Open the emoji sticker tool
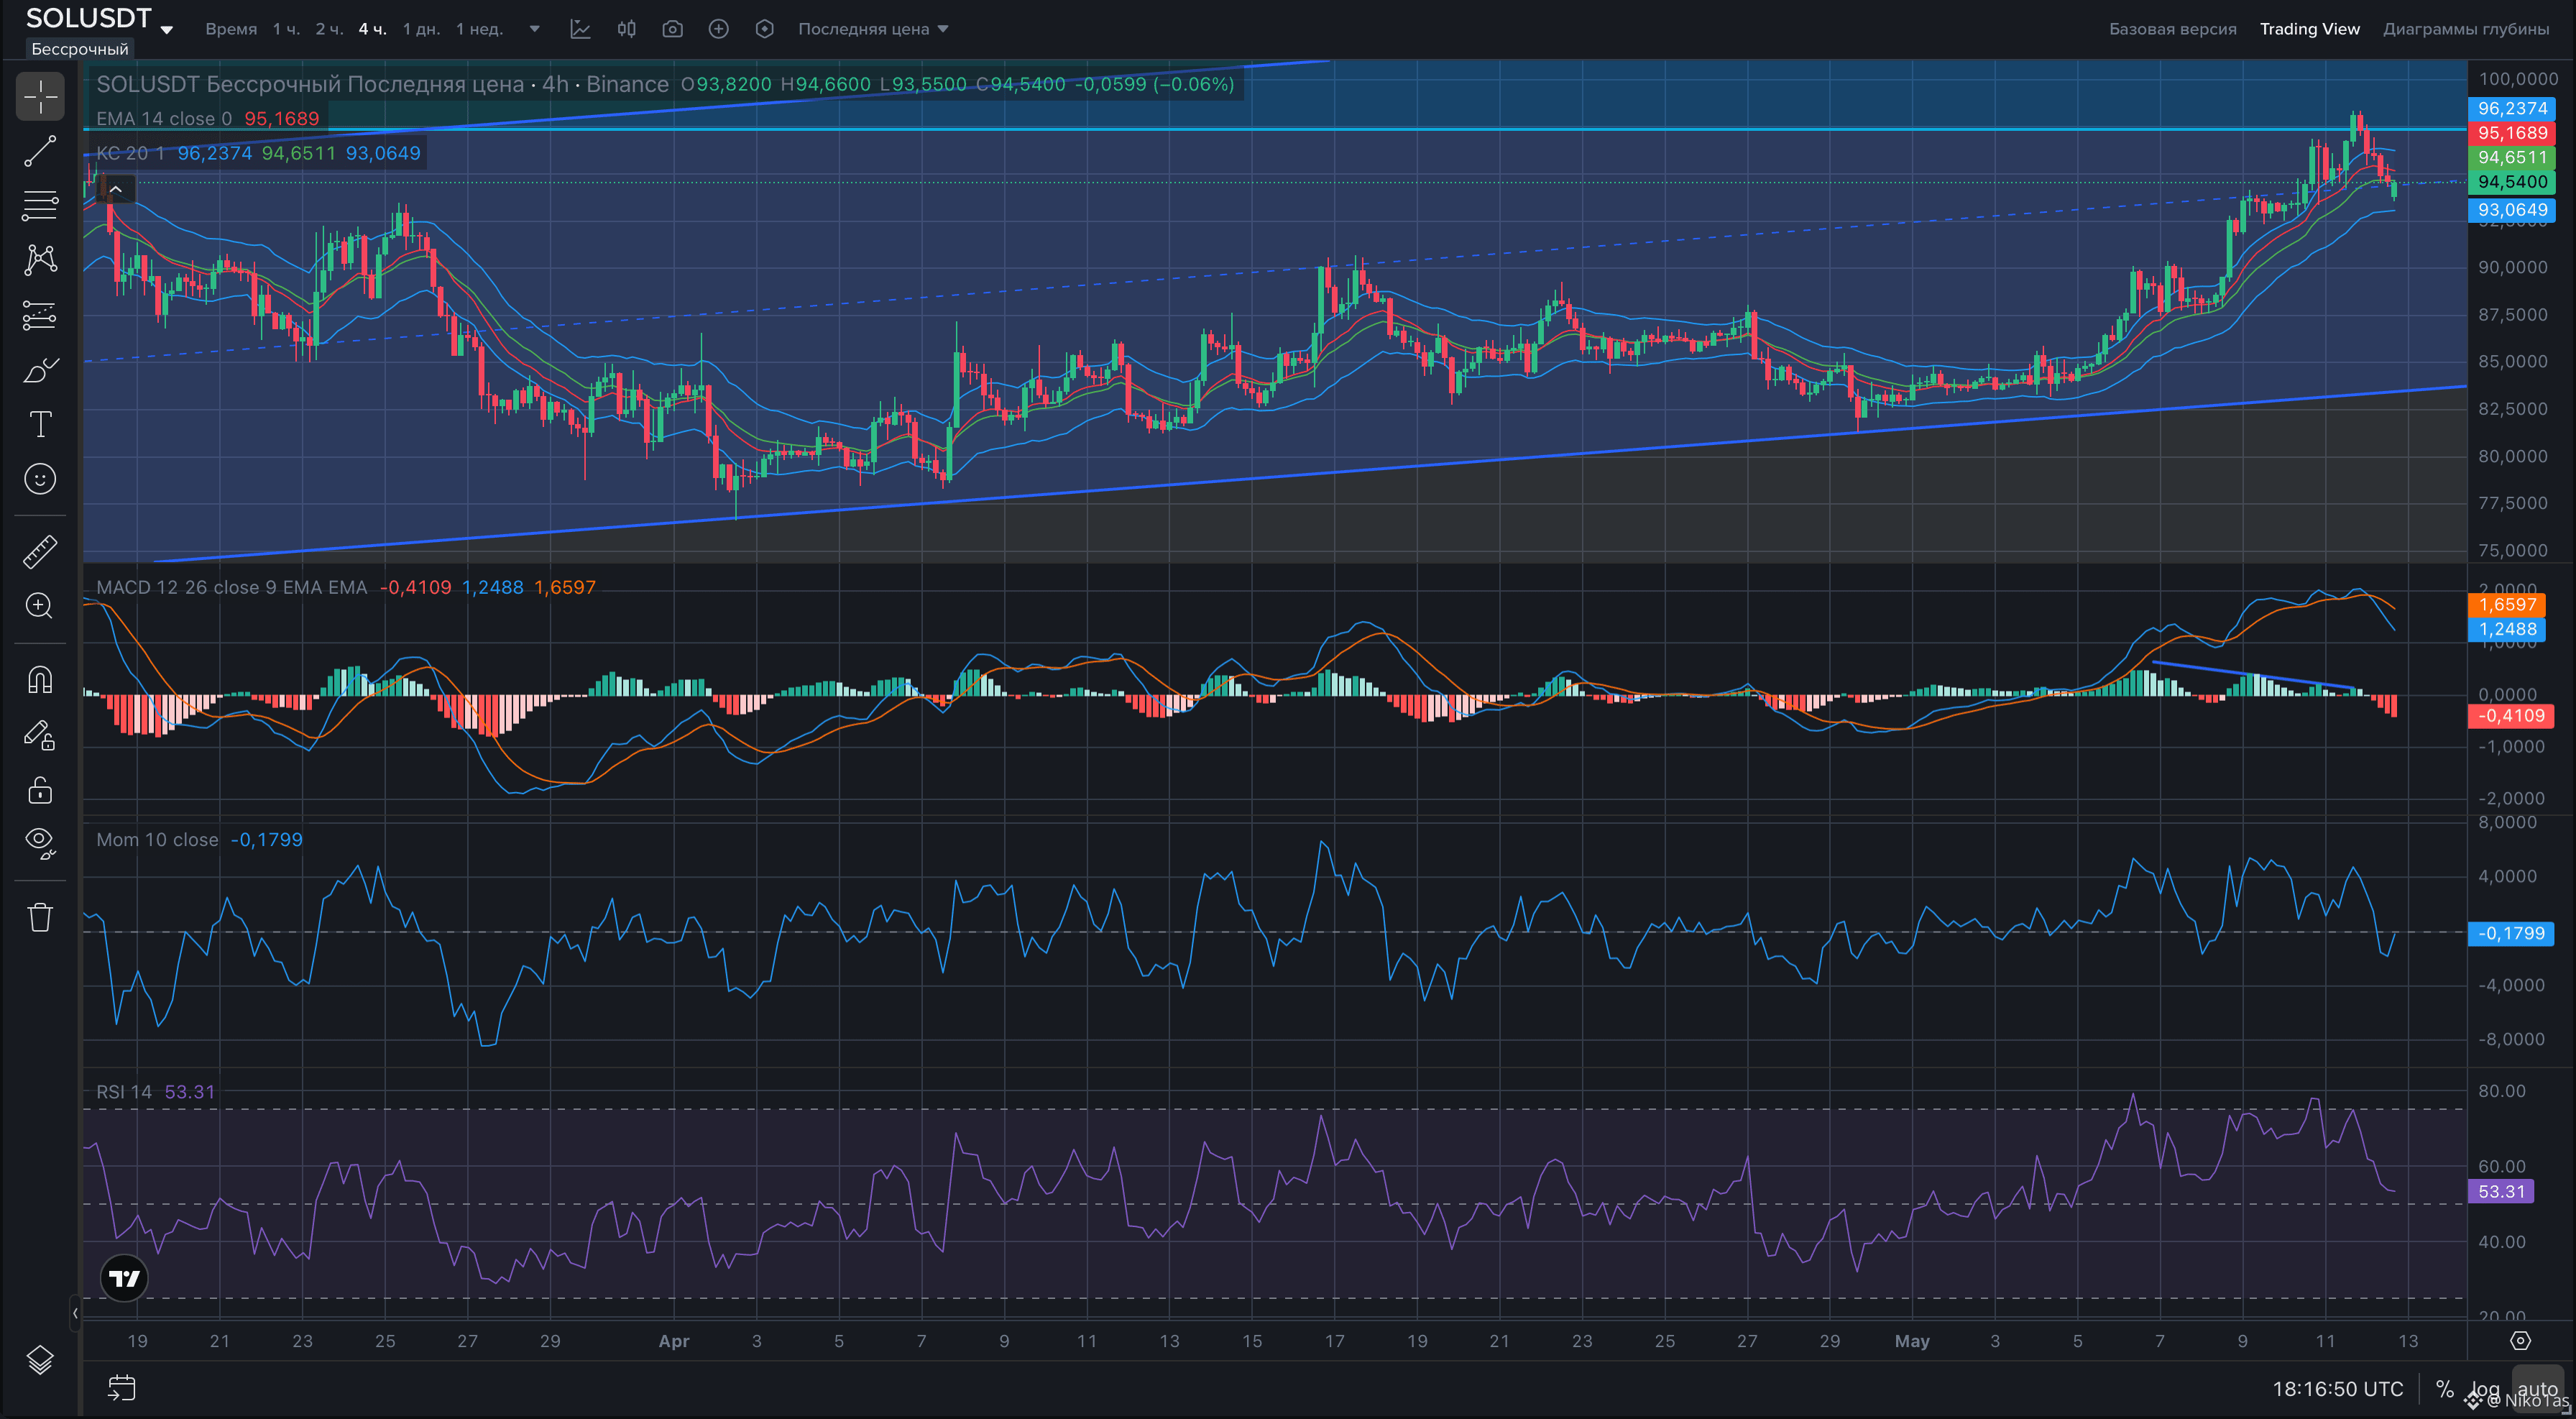Viewport: 2576px width, 1419px height. click(x=40, y=479)
